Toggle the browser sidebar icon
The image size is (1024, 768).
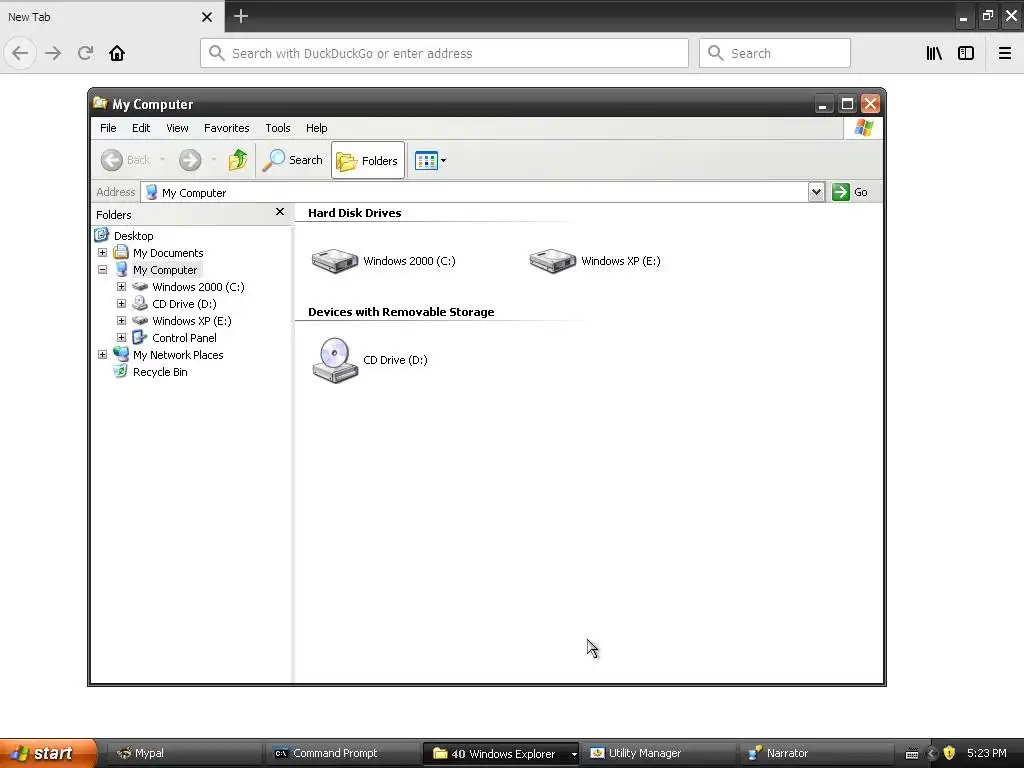[966, 53]
